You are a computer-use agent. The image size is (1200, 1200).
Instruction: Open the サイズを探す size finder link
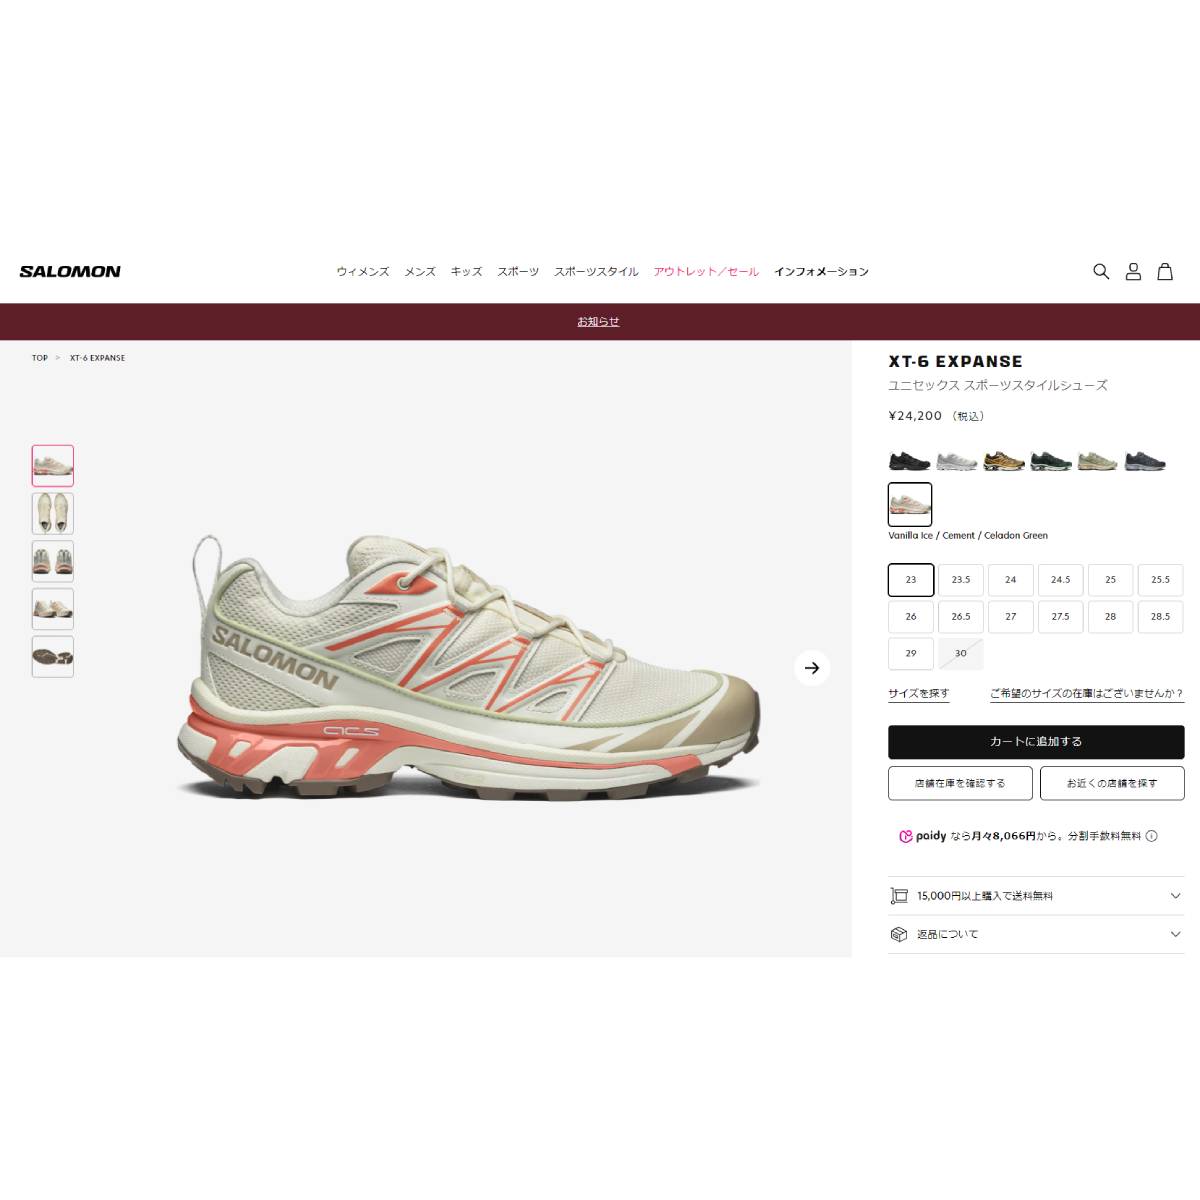pos(919,693)
